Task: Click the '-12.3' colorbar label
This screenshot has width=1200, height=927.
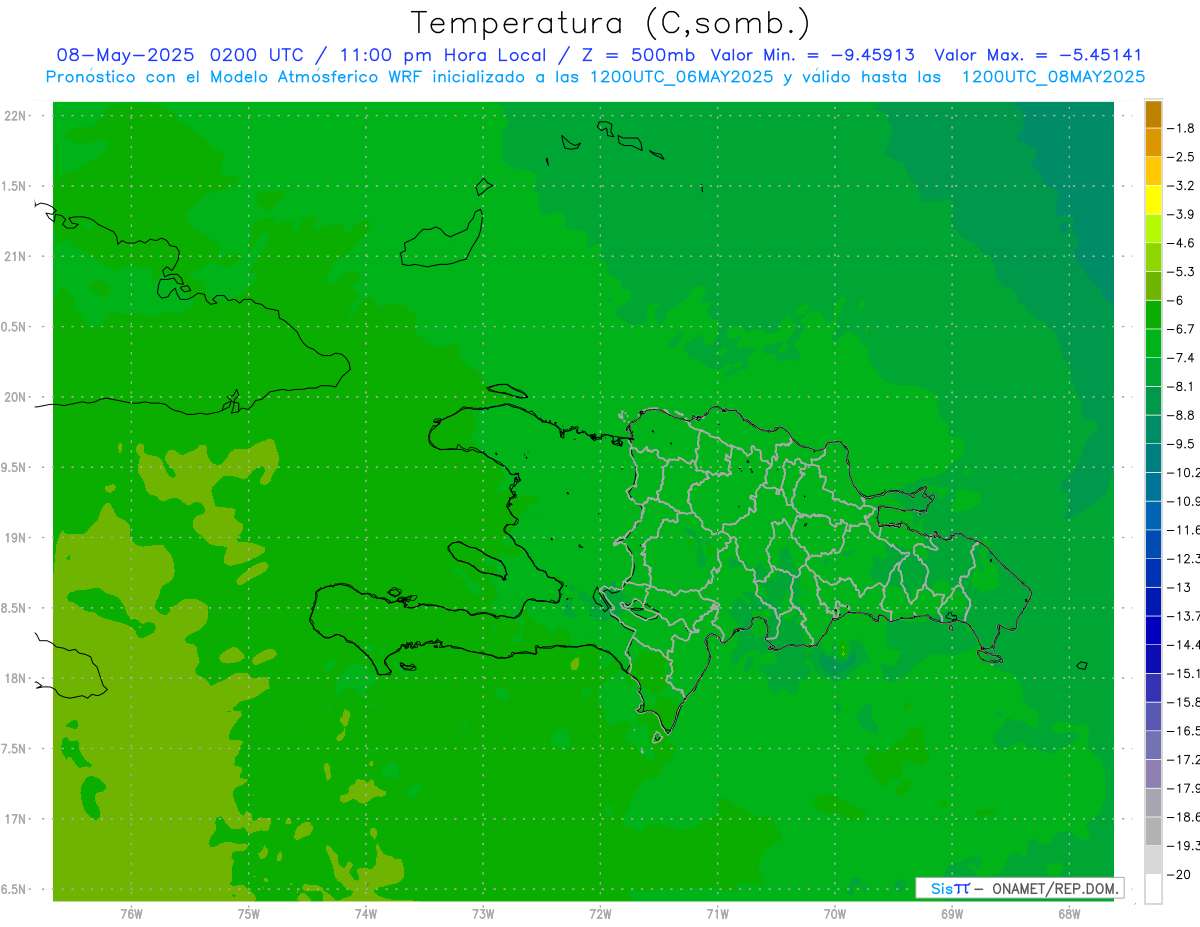Action: 1185,558
